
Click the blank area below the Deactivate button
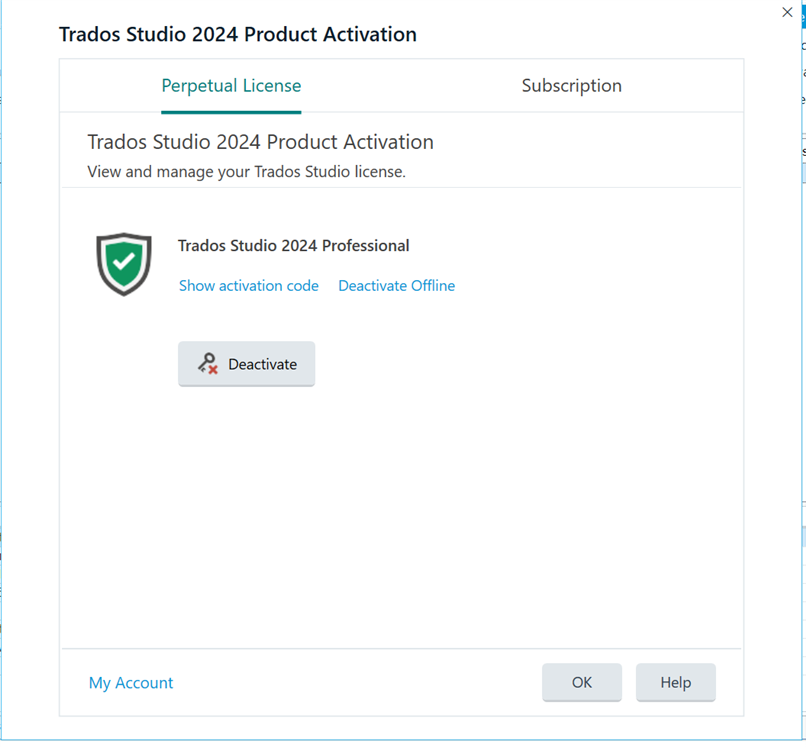pyautogui.click(x=401, y=514)
